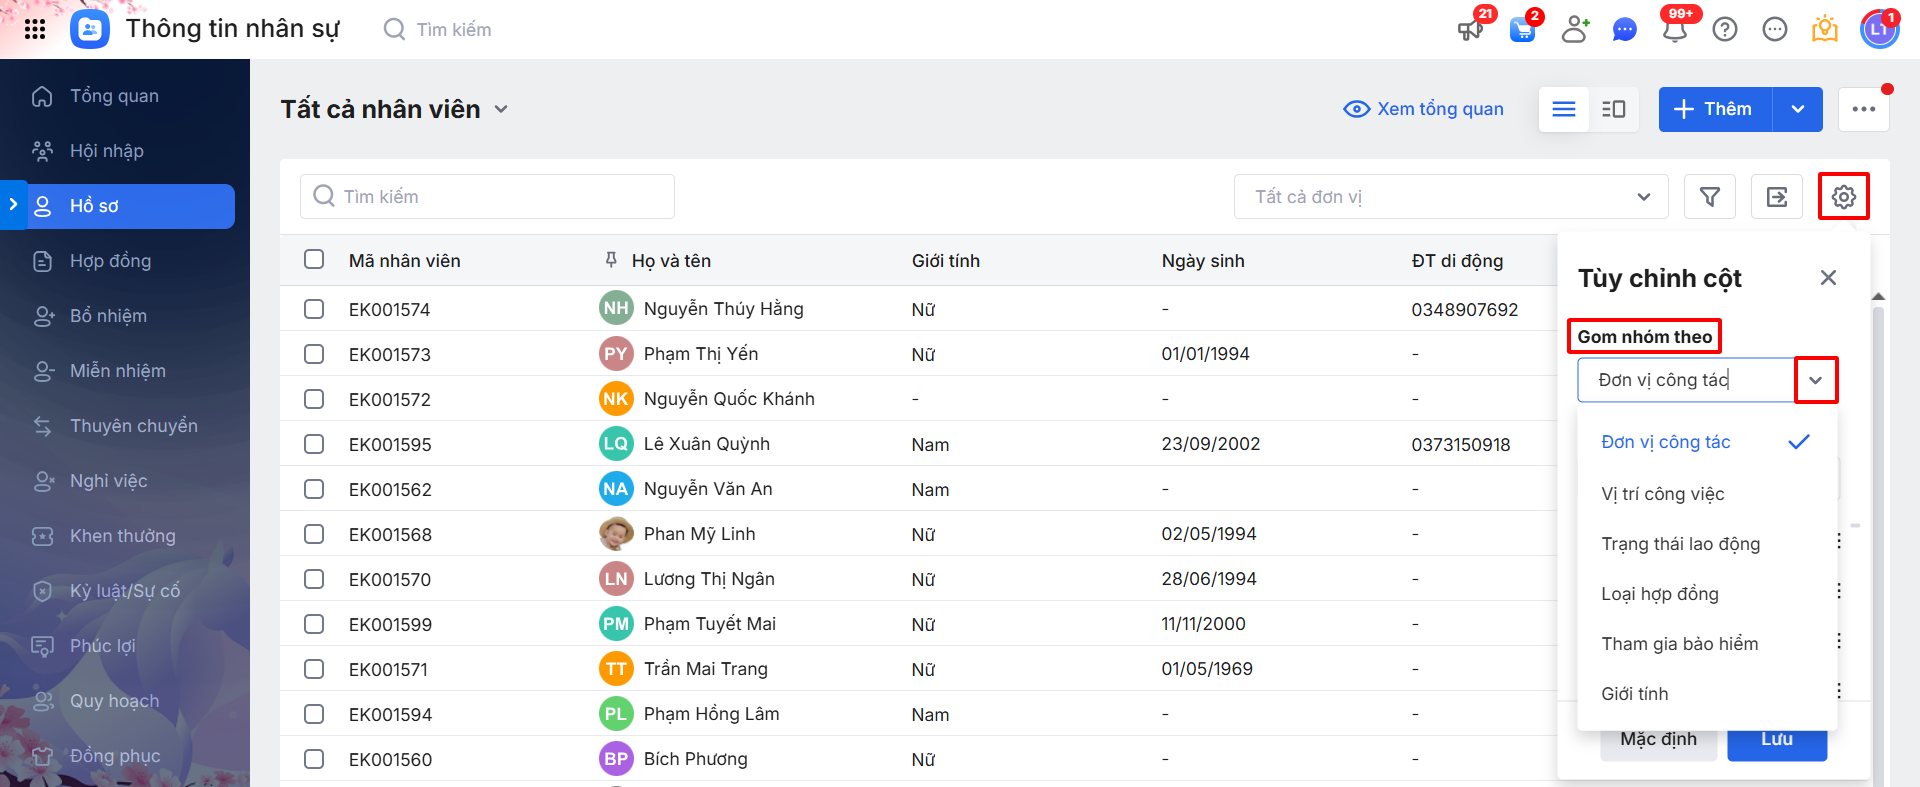The width and height of the screenshot is (1920, 787).
Task: Click the export icon beside filter
Action: (1776, 197)
